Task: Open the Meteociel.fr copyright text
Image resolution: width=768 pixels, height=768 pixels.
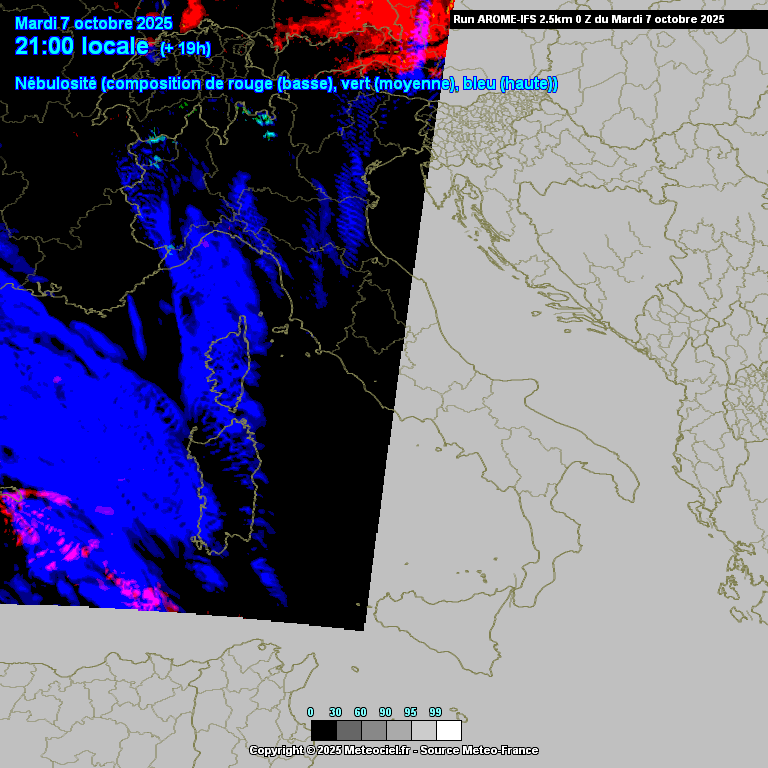Action: tap(393, 750)
